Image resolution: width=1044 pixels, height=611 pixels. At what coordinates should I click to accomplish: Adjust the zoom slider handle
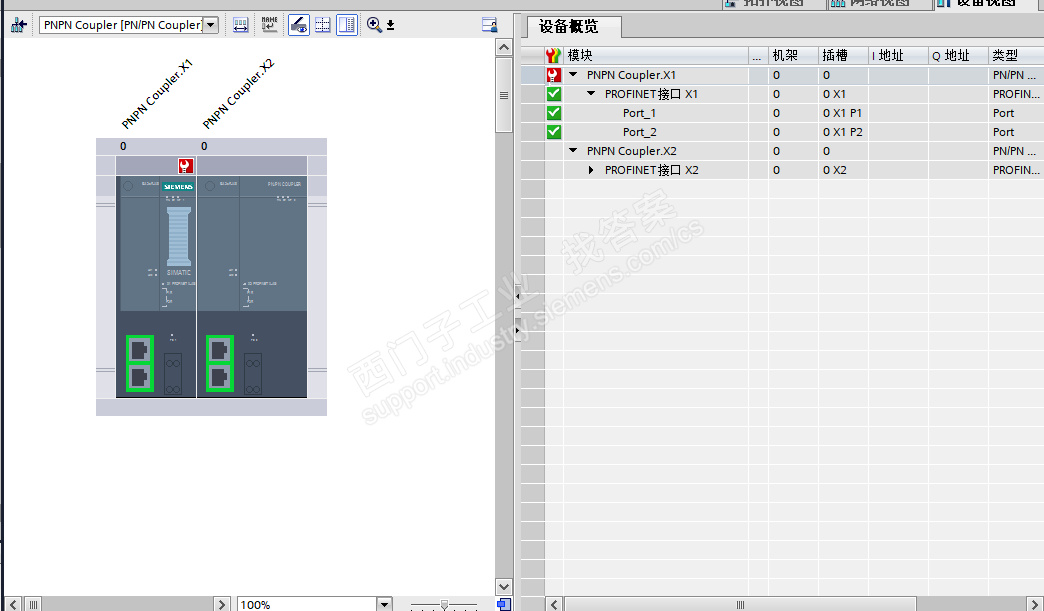tap(444, 605)
